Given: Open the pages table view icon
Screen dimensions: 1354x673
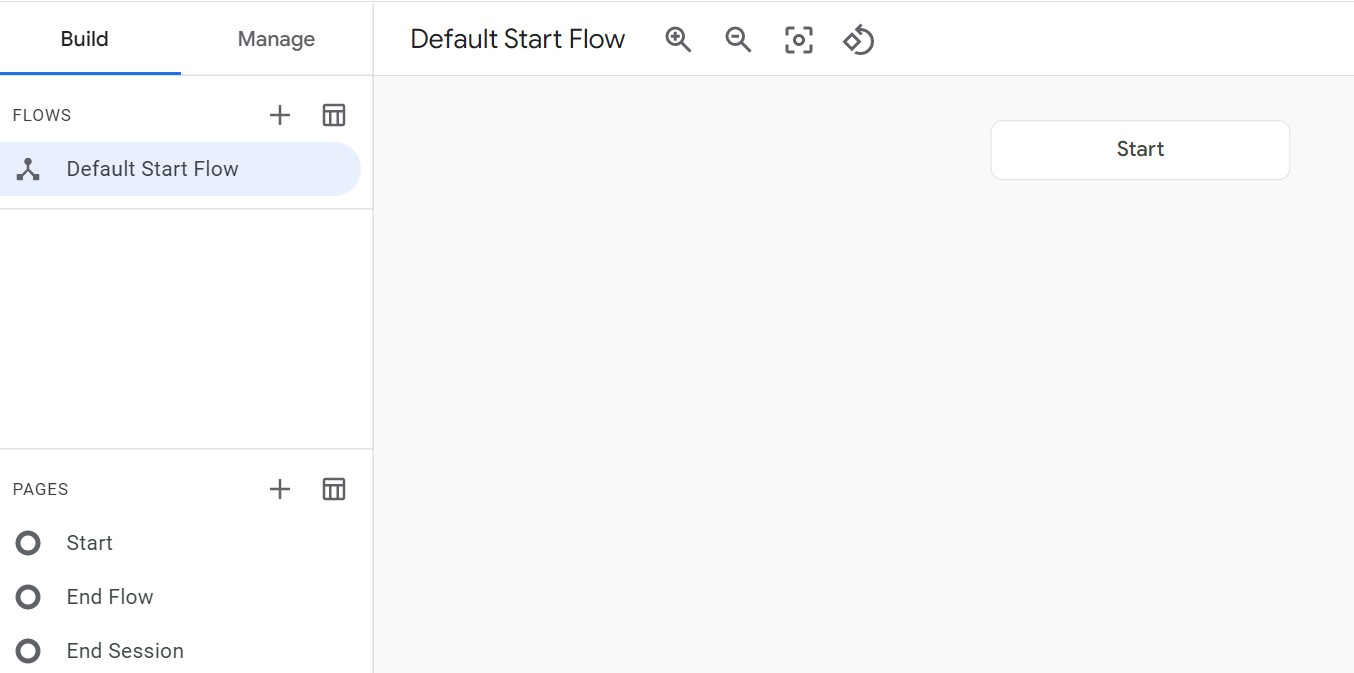Looking at the screenshot, I should [334, 489].
